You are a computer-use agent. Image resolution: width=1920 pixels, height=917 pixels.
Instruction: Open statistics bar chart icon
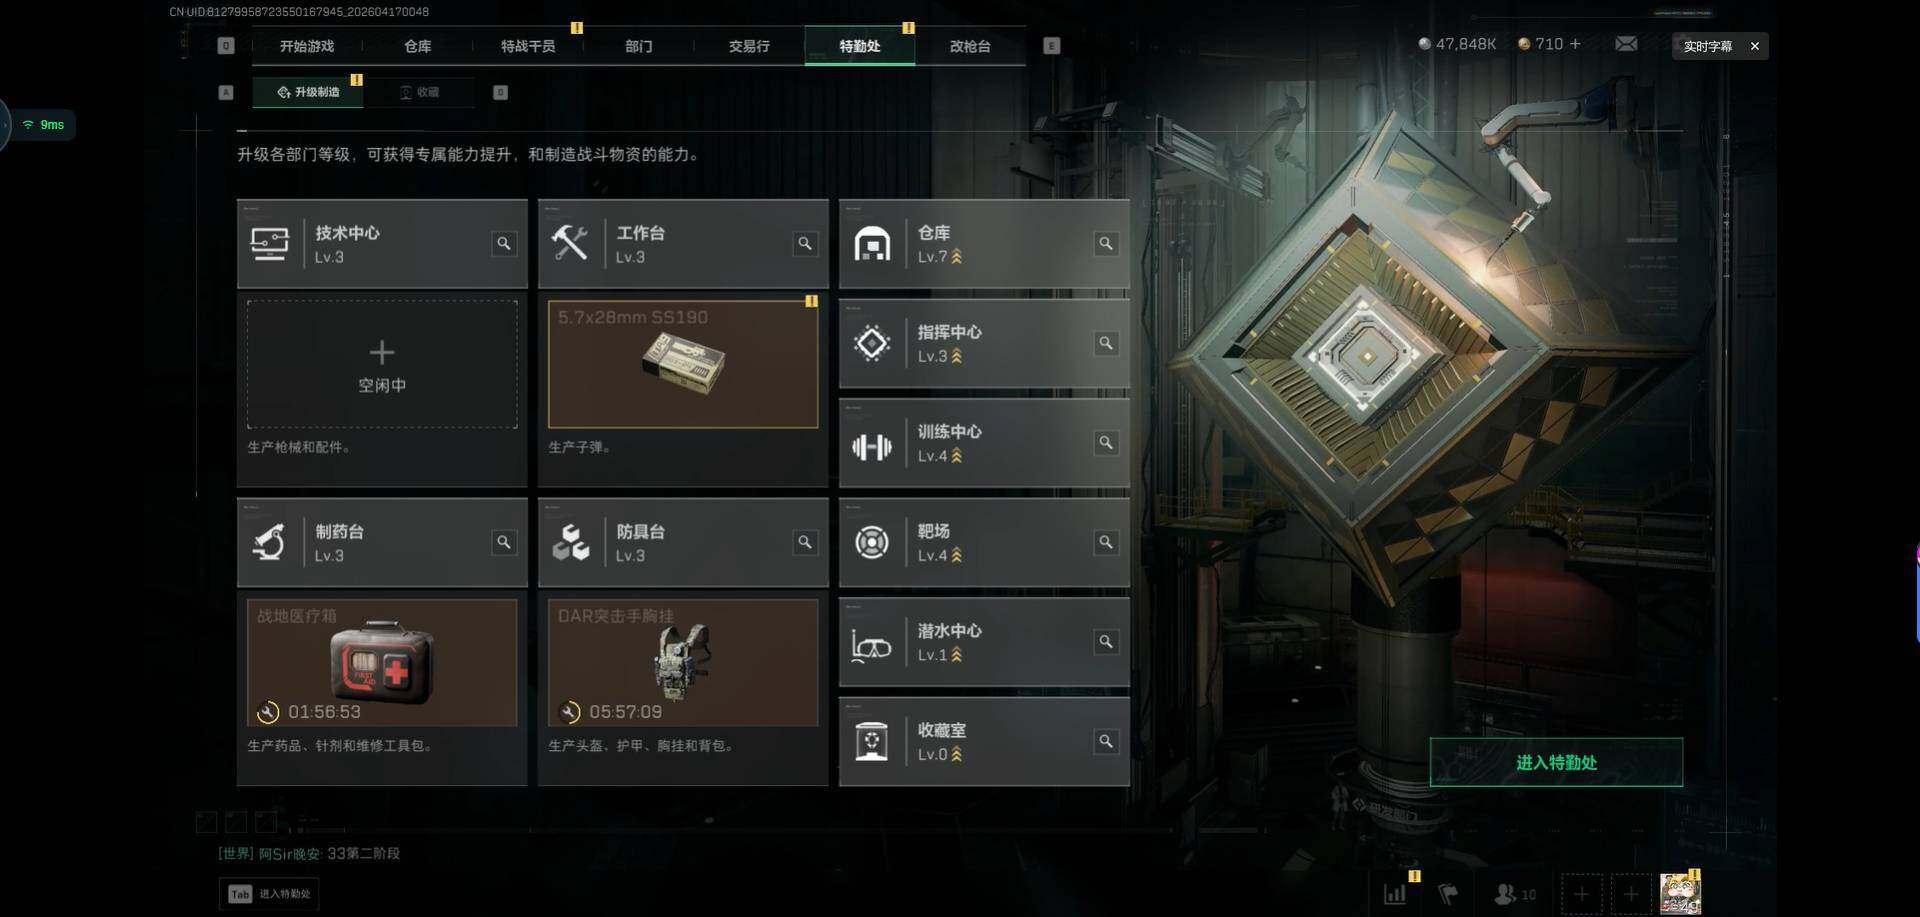(1395, 894)
